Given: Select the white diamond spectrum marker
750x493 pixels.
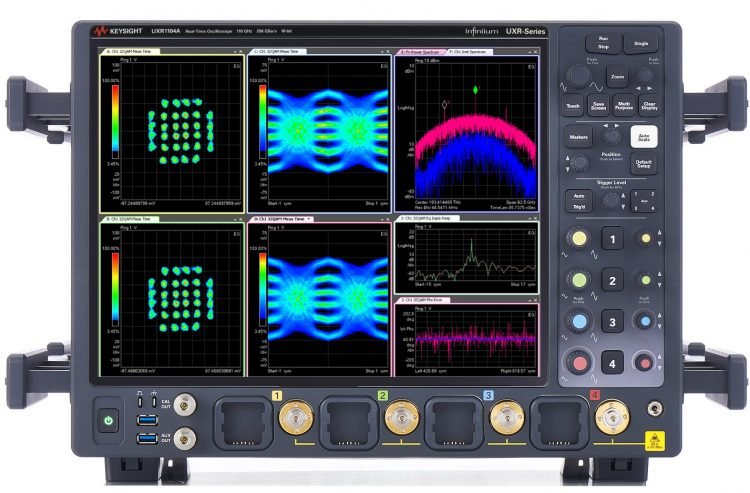Looking at the screenshot, I should tap(444, 104).
